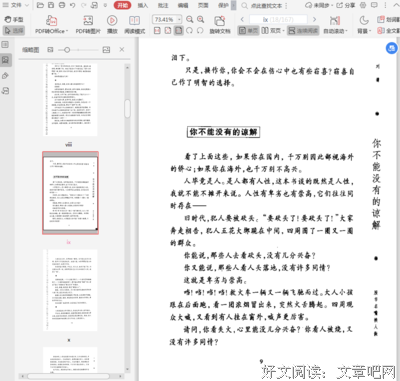Click the actual size page icon
The height and width of the screenshot is (381, 400).
157,31
